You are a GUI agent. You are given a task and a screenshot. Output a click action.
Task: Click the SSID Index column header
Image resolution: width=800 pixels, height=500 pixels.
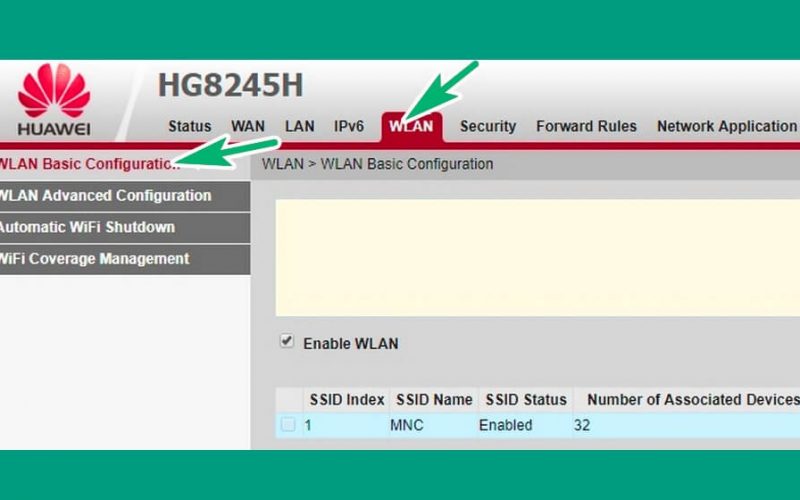[x=346, y=399]
